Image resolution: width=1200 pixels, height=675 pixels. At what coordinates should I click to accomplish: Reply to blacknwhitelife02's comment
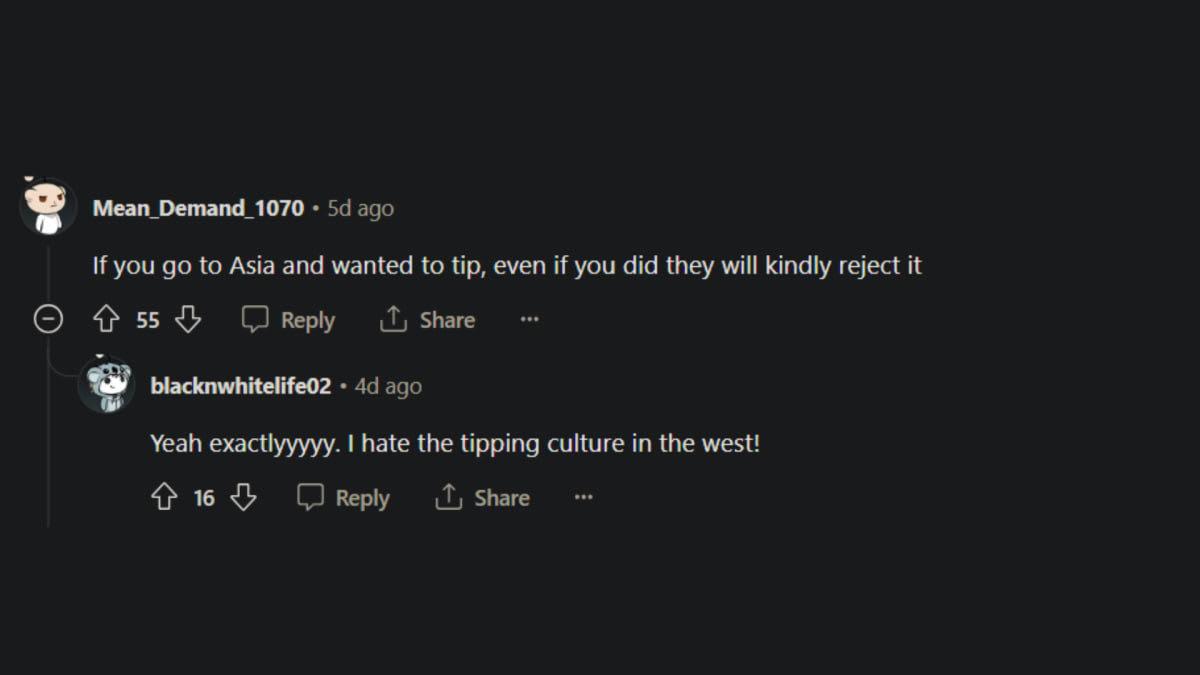click(x=344, y=498)
